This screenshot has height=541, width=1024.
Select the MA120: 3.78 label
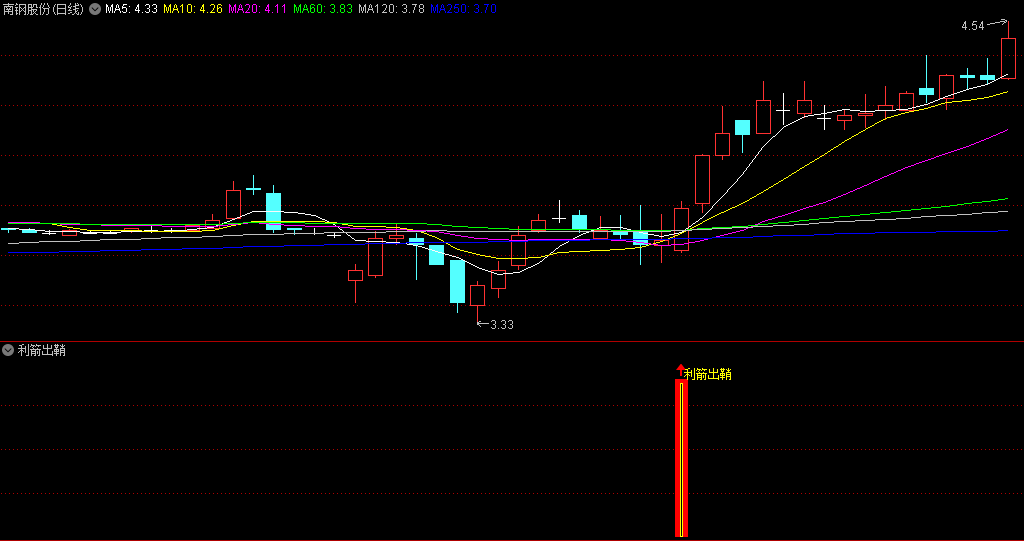(x=391, y=9)
